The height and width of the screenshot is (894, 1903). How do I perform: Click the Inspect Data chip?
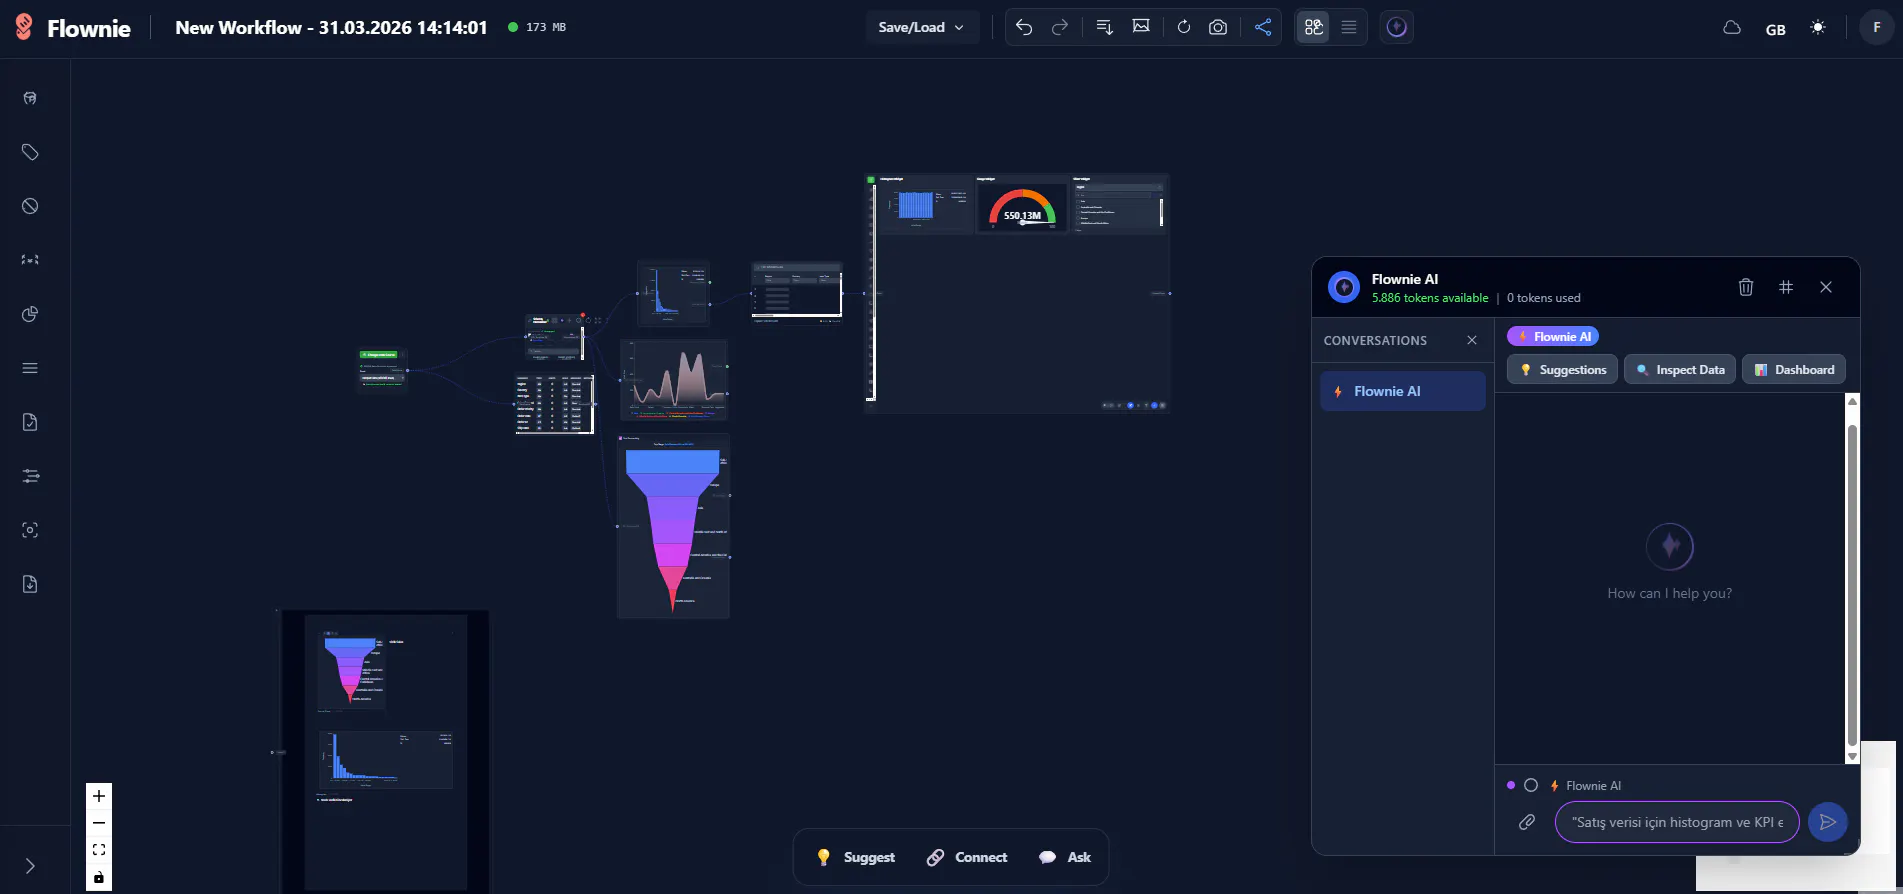point(1680,370)
